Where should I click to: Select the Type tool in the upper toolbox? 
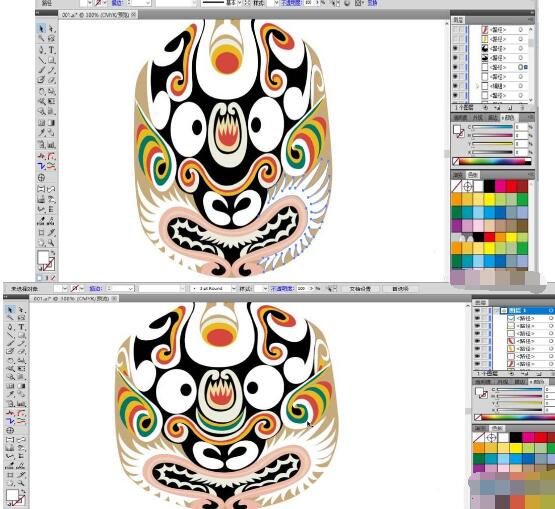coord(52,50)
